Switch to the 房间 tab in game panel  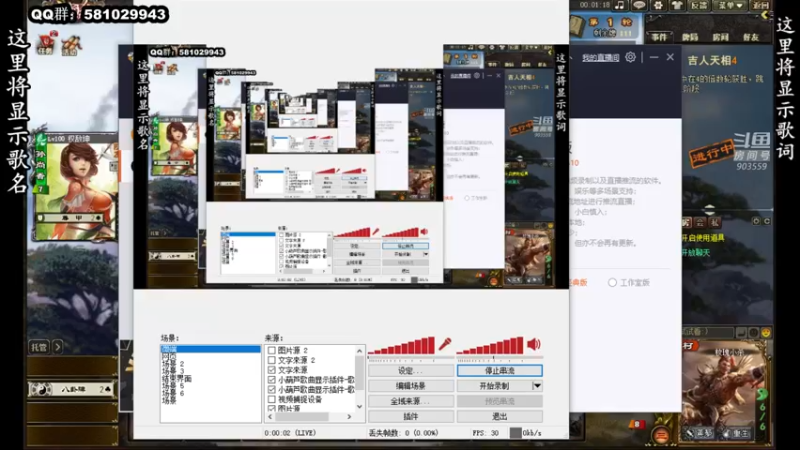pyautogui.click(x=720, y=37)
